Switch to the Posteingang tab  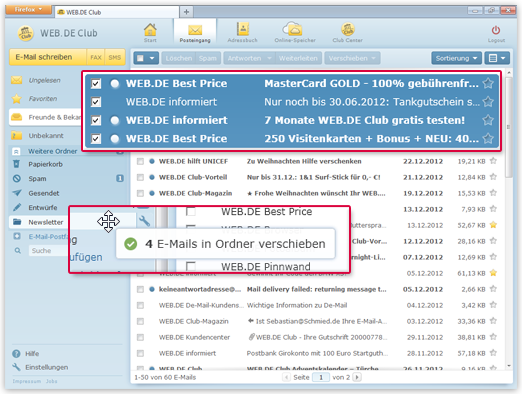click(195, 32)
